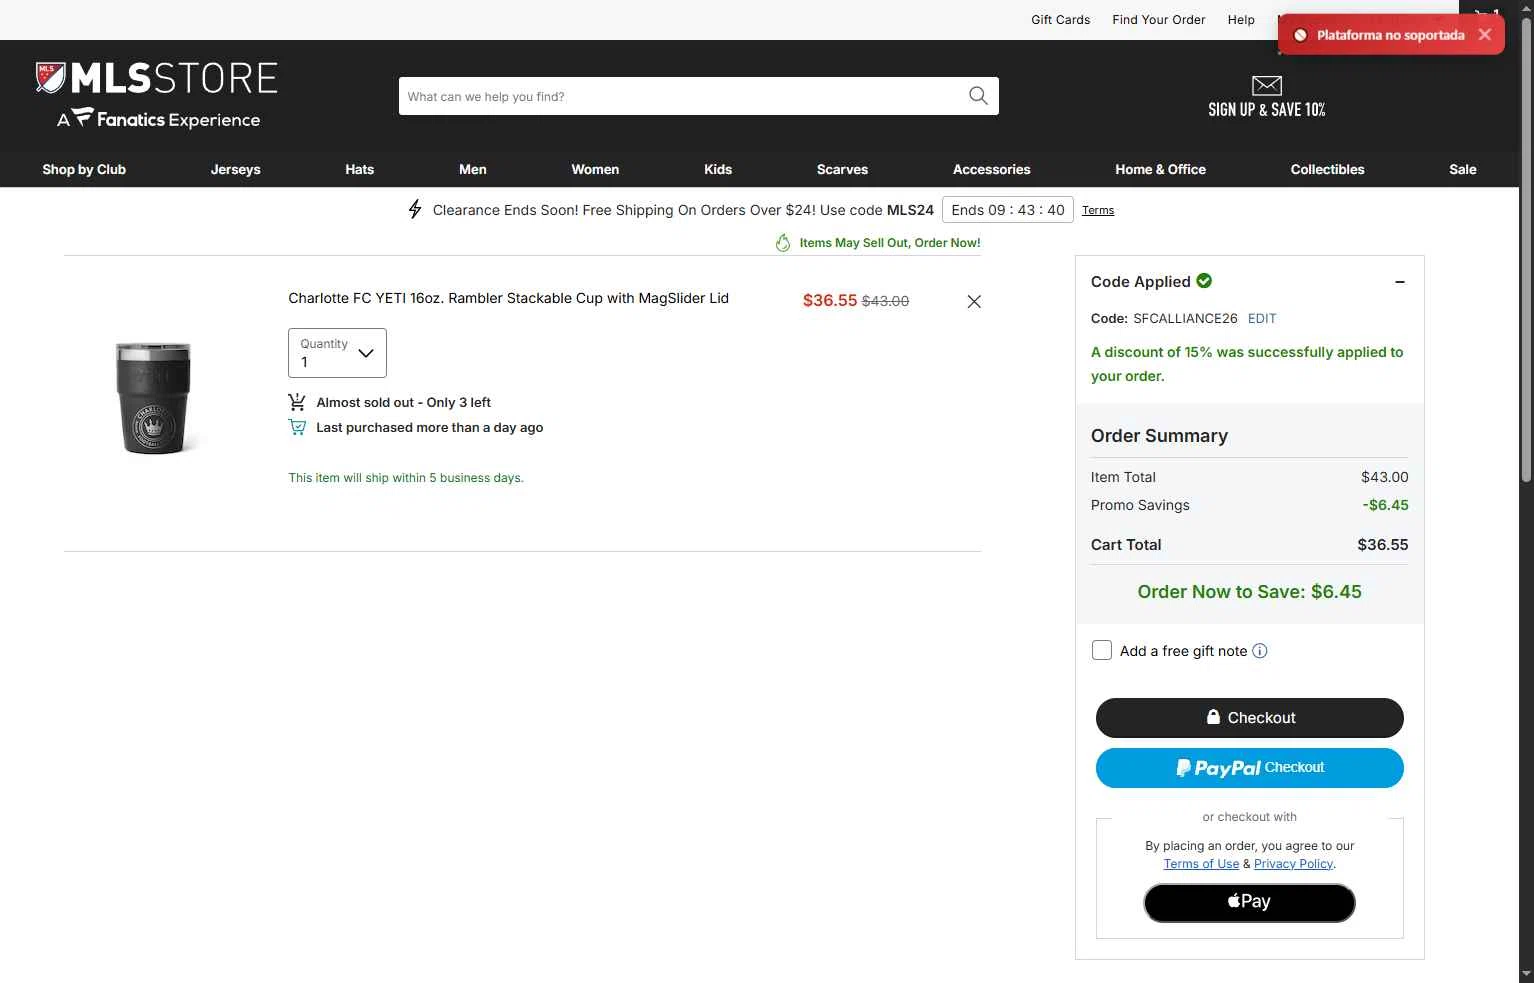Open the Terms of Use link
This screenshot has width=1534, height=983.
[x=1201, y=864]
